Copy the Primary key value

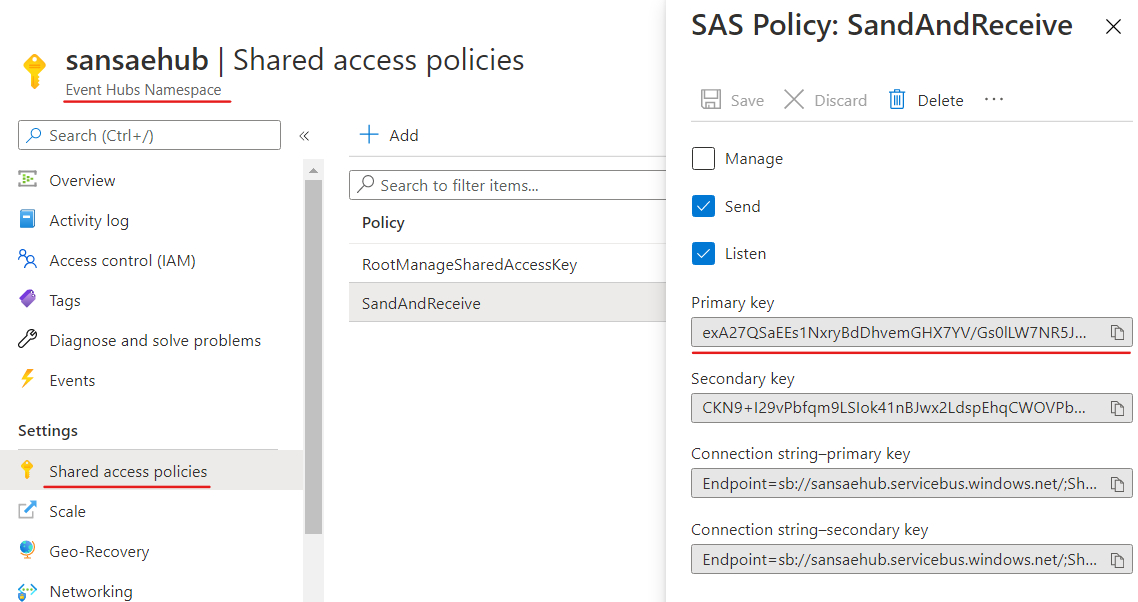1117,332
